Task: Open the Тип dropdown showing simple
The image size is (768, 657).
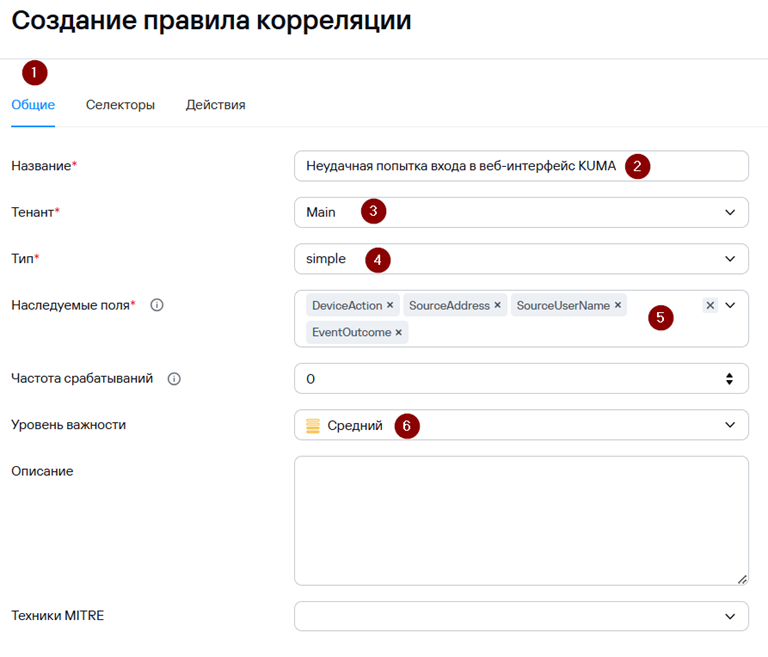Action: [x=521, y=259]
